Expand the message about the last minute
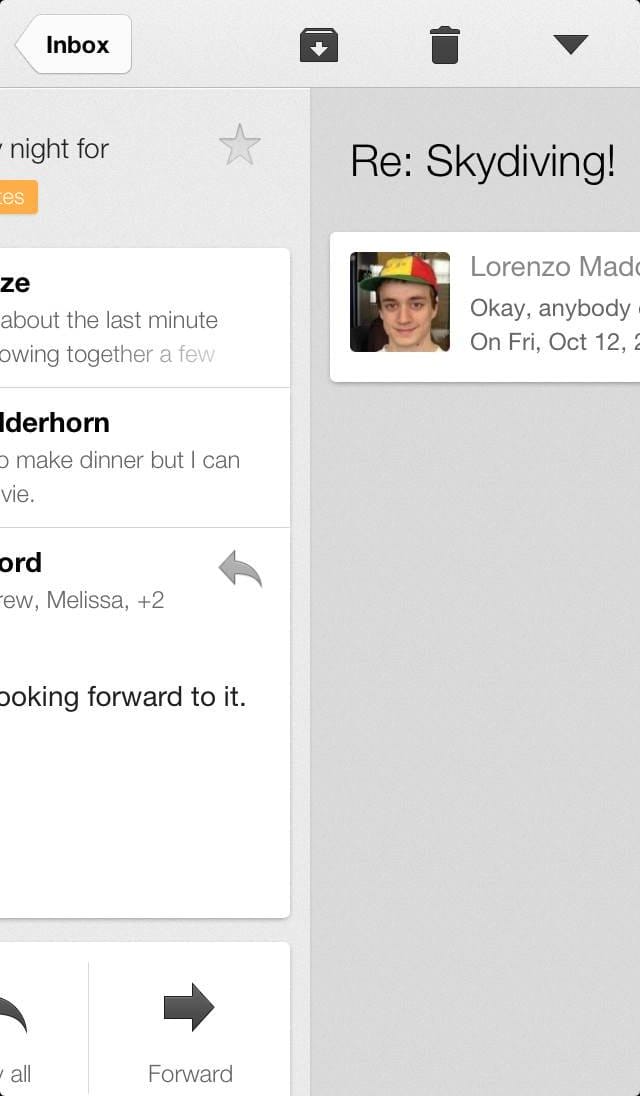 tap(120, 320)
